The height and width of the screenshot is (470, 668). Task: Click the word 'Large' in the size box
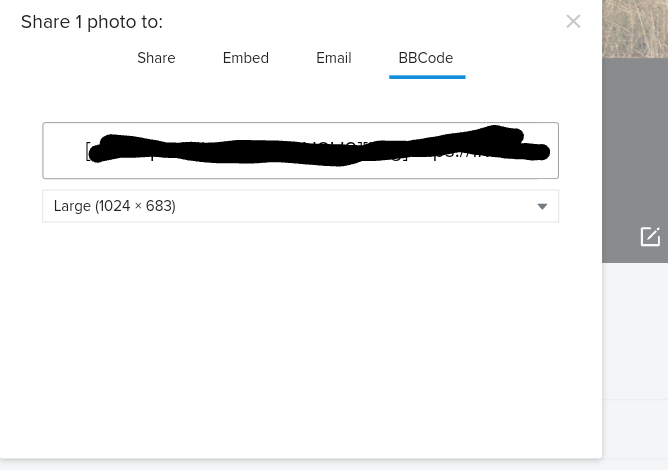72,206
